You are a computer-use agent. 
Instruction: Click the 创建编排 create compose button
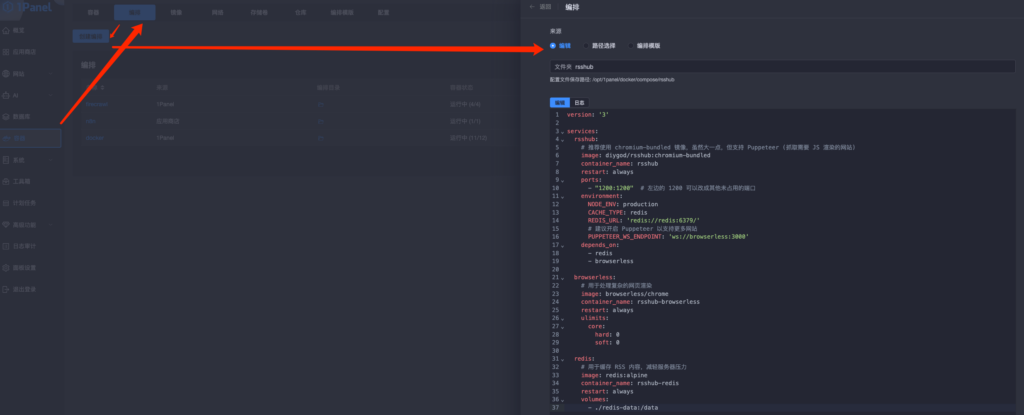click(x=91, y=36)
